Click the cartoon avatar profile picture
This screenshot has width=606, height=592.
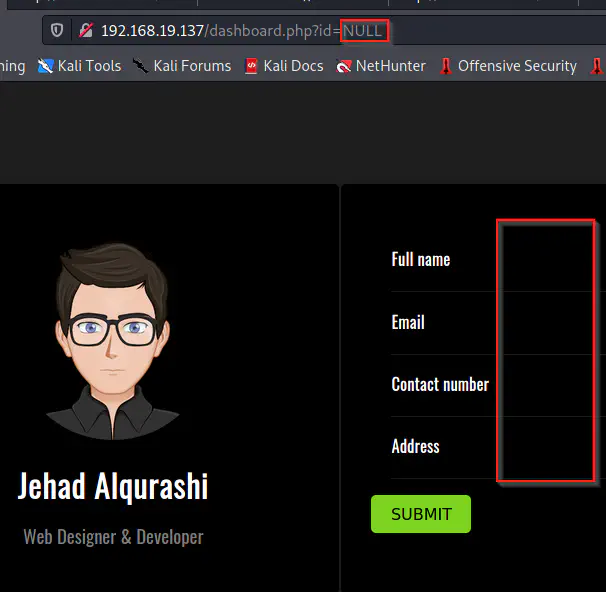point(112,341)
